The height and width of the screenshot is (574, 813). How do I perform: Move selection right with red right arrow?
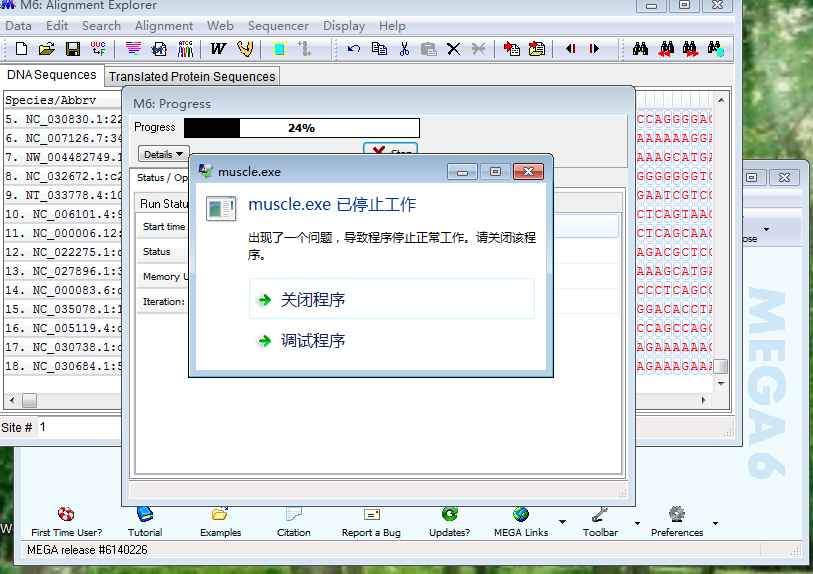click(594, 49)
